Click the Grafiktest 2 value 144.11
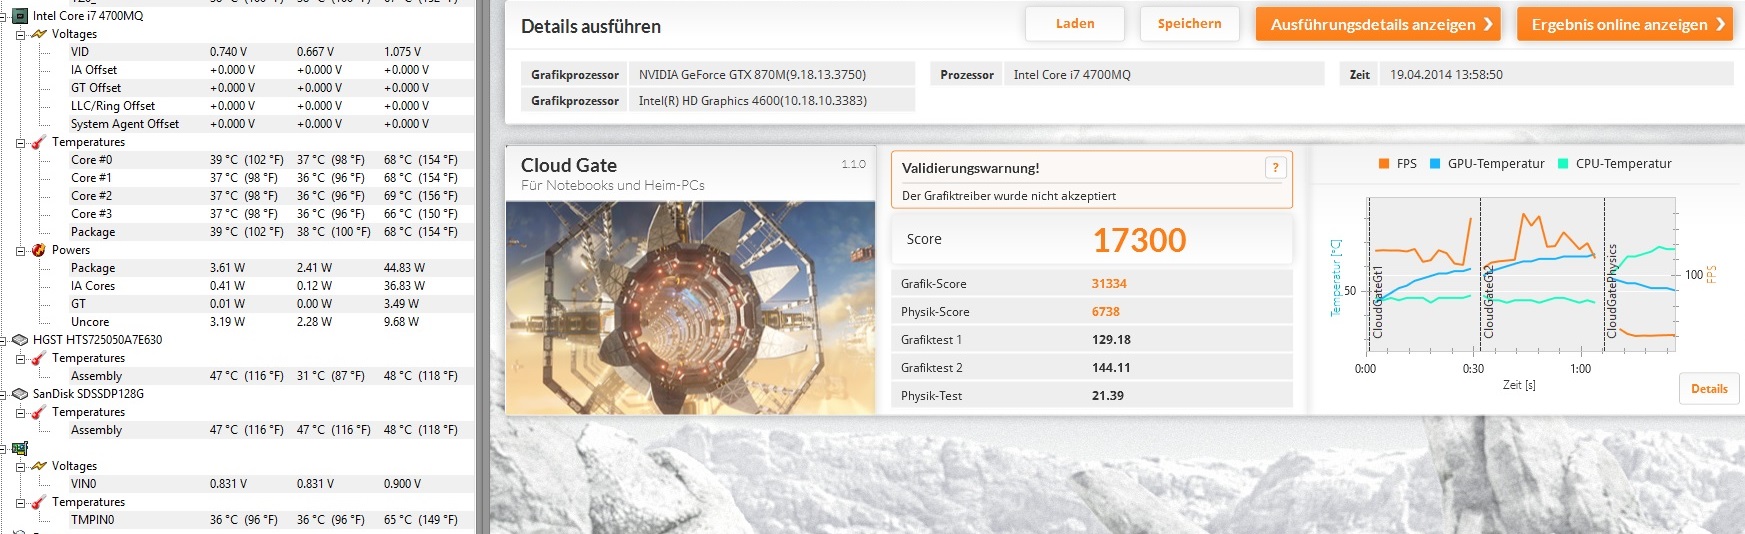The height and width of the screenshot is (534, 1745). (1111, 368)
